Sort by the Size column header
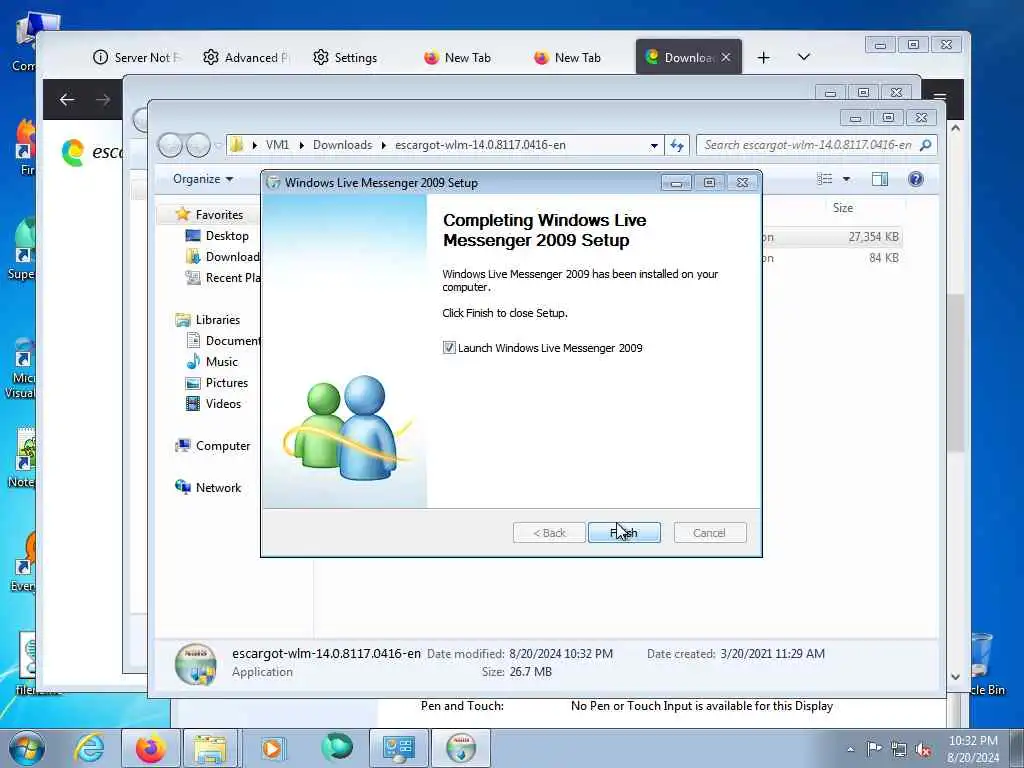This screenshot has width=1024, height=768. tap(842, 208)
